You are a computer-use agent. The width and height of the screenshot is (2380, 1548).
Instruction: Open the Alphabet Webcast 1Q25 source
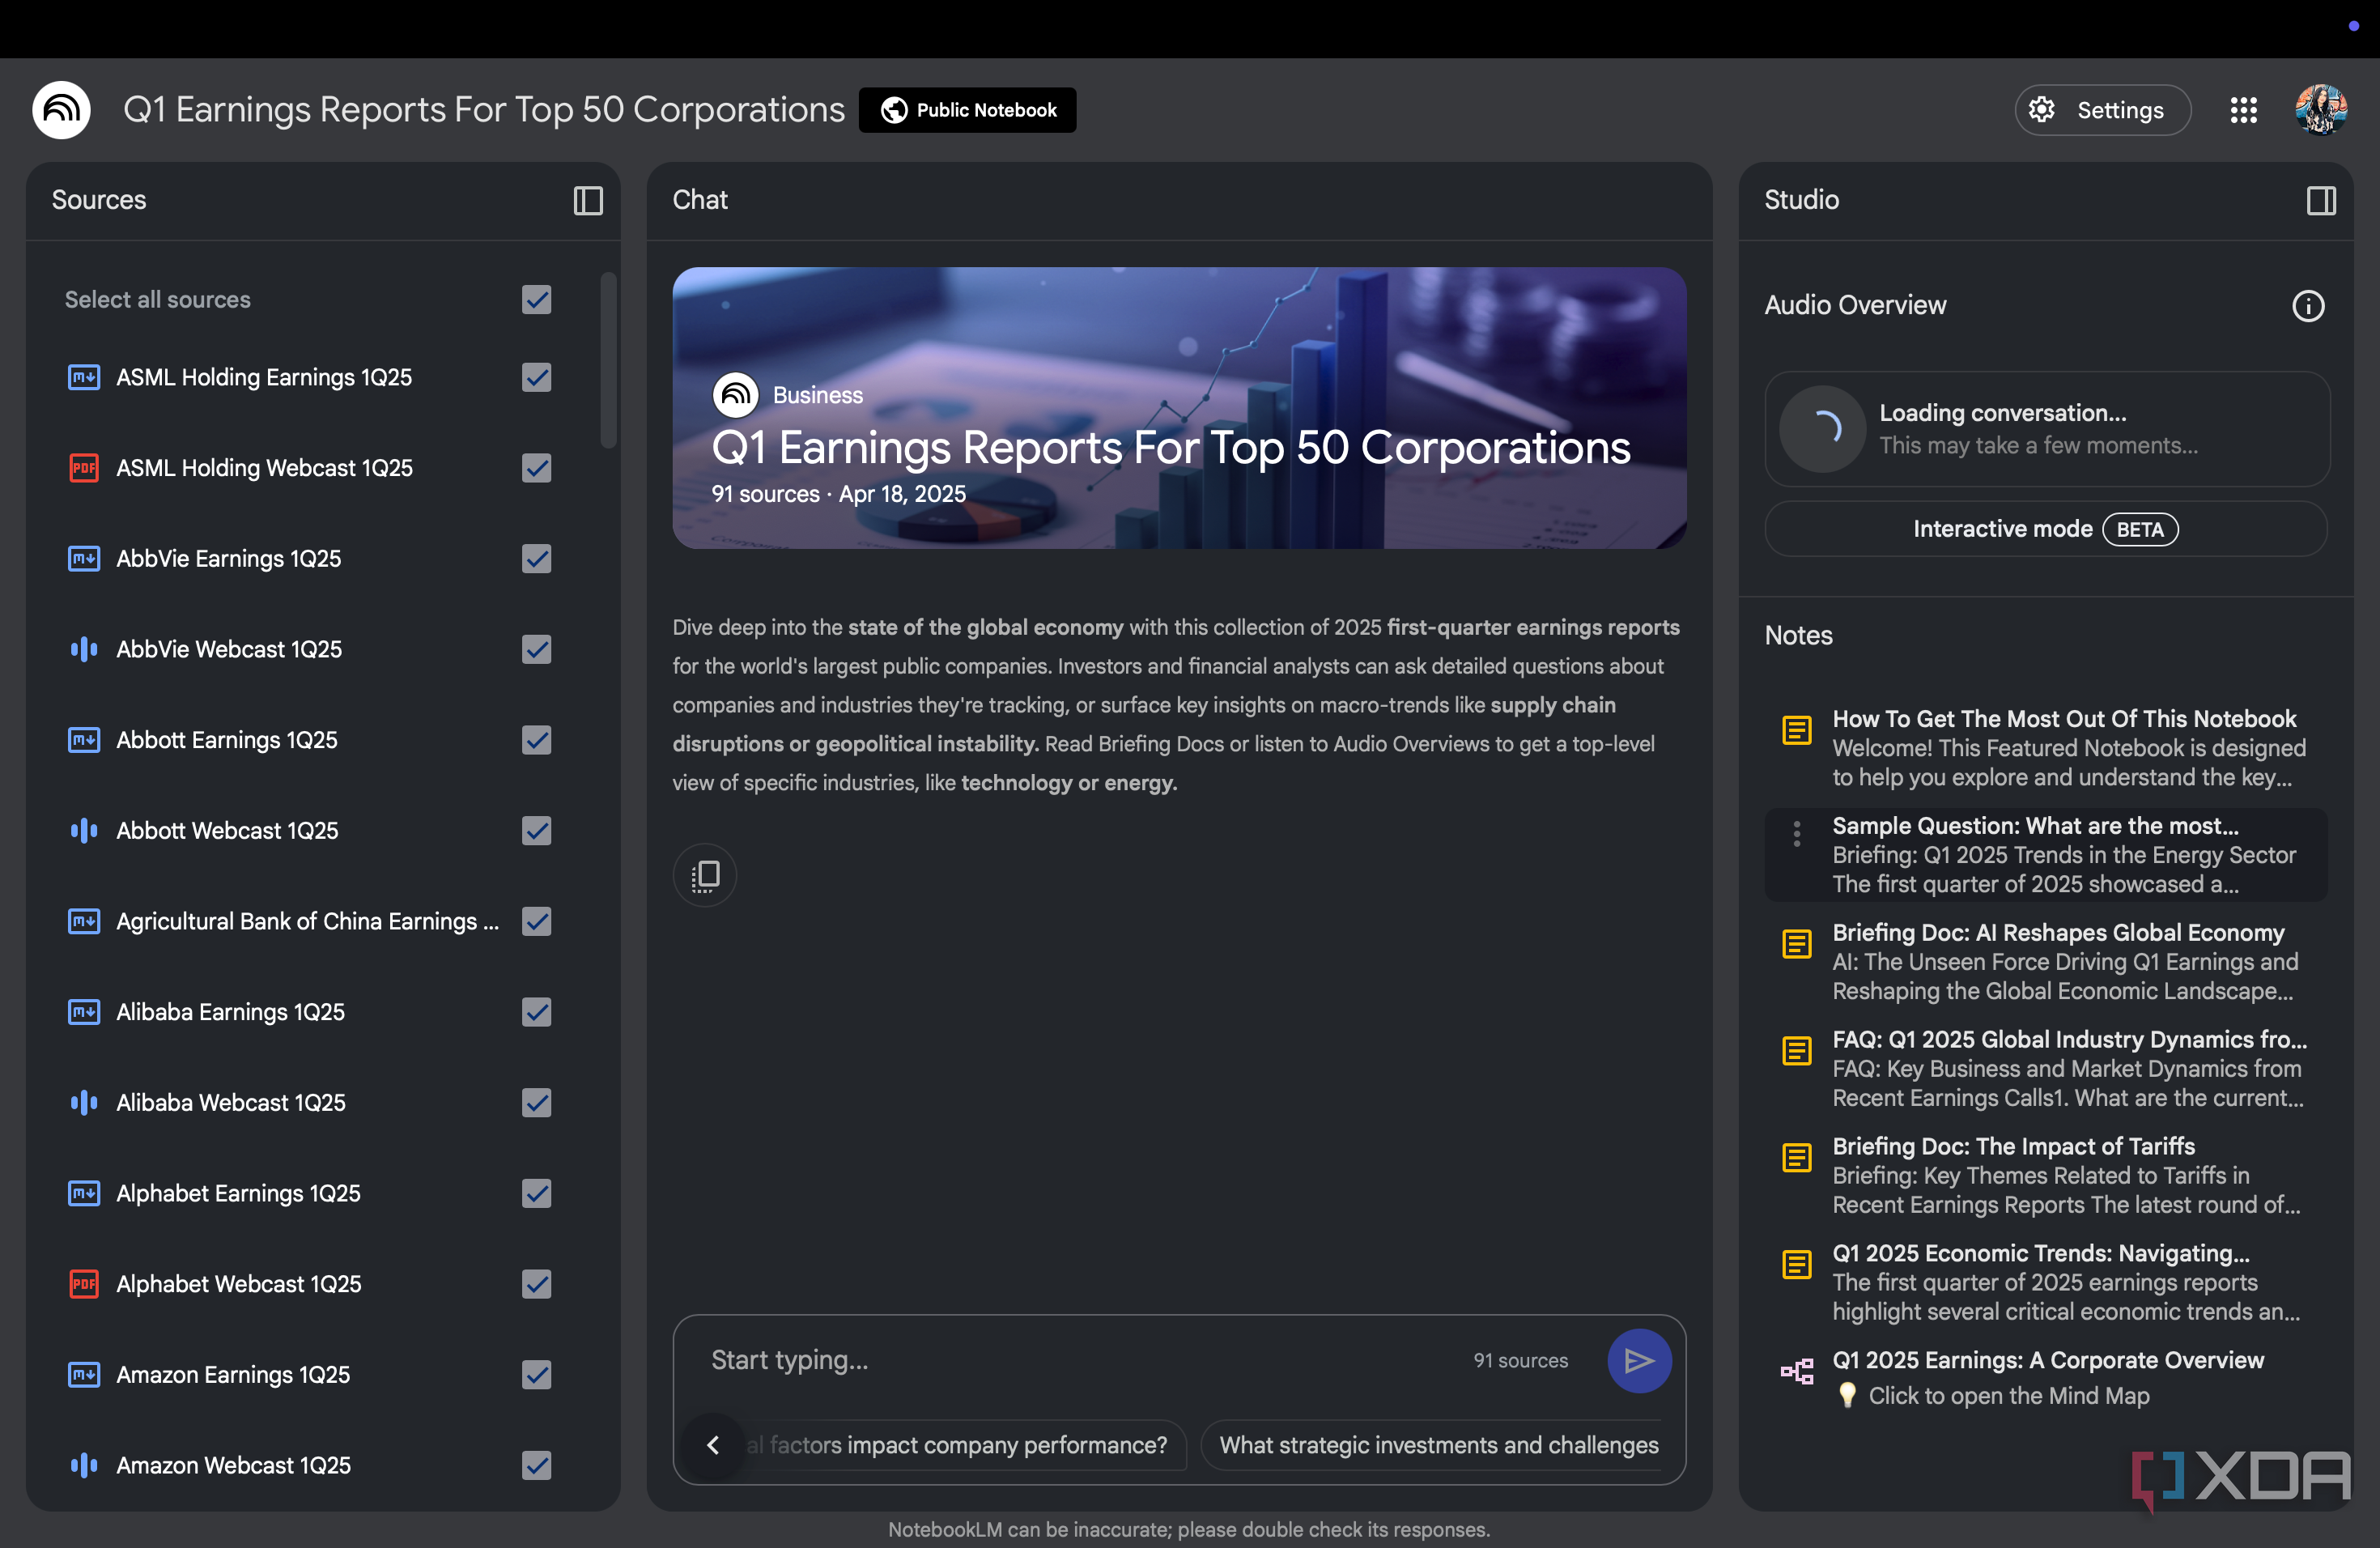239,1284
